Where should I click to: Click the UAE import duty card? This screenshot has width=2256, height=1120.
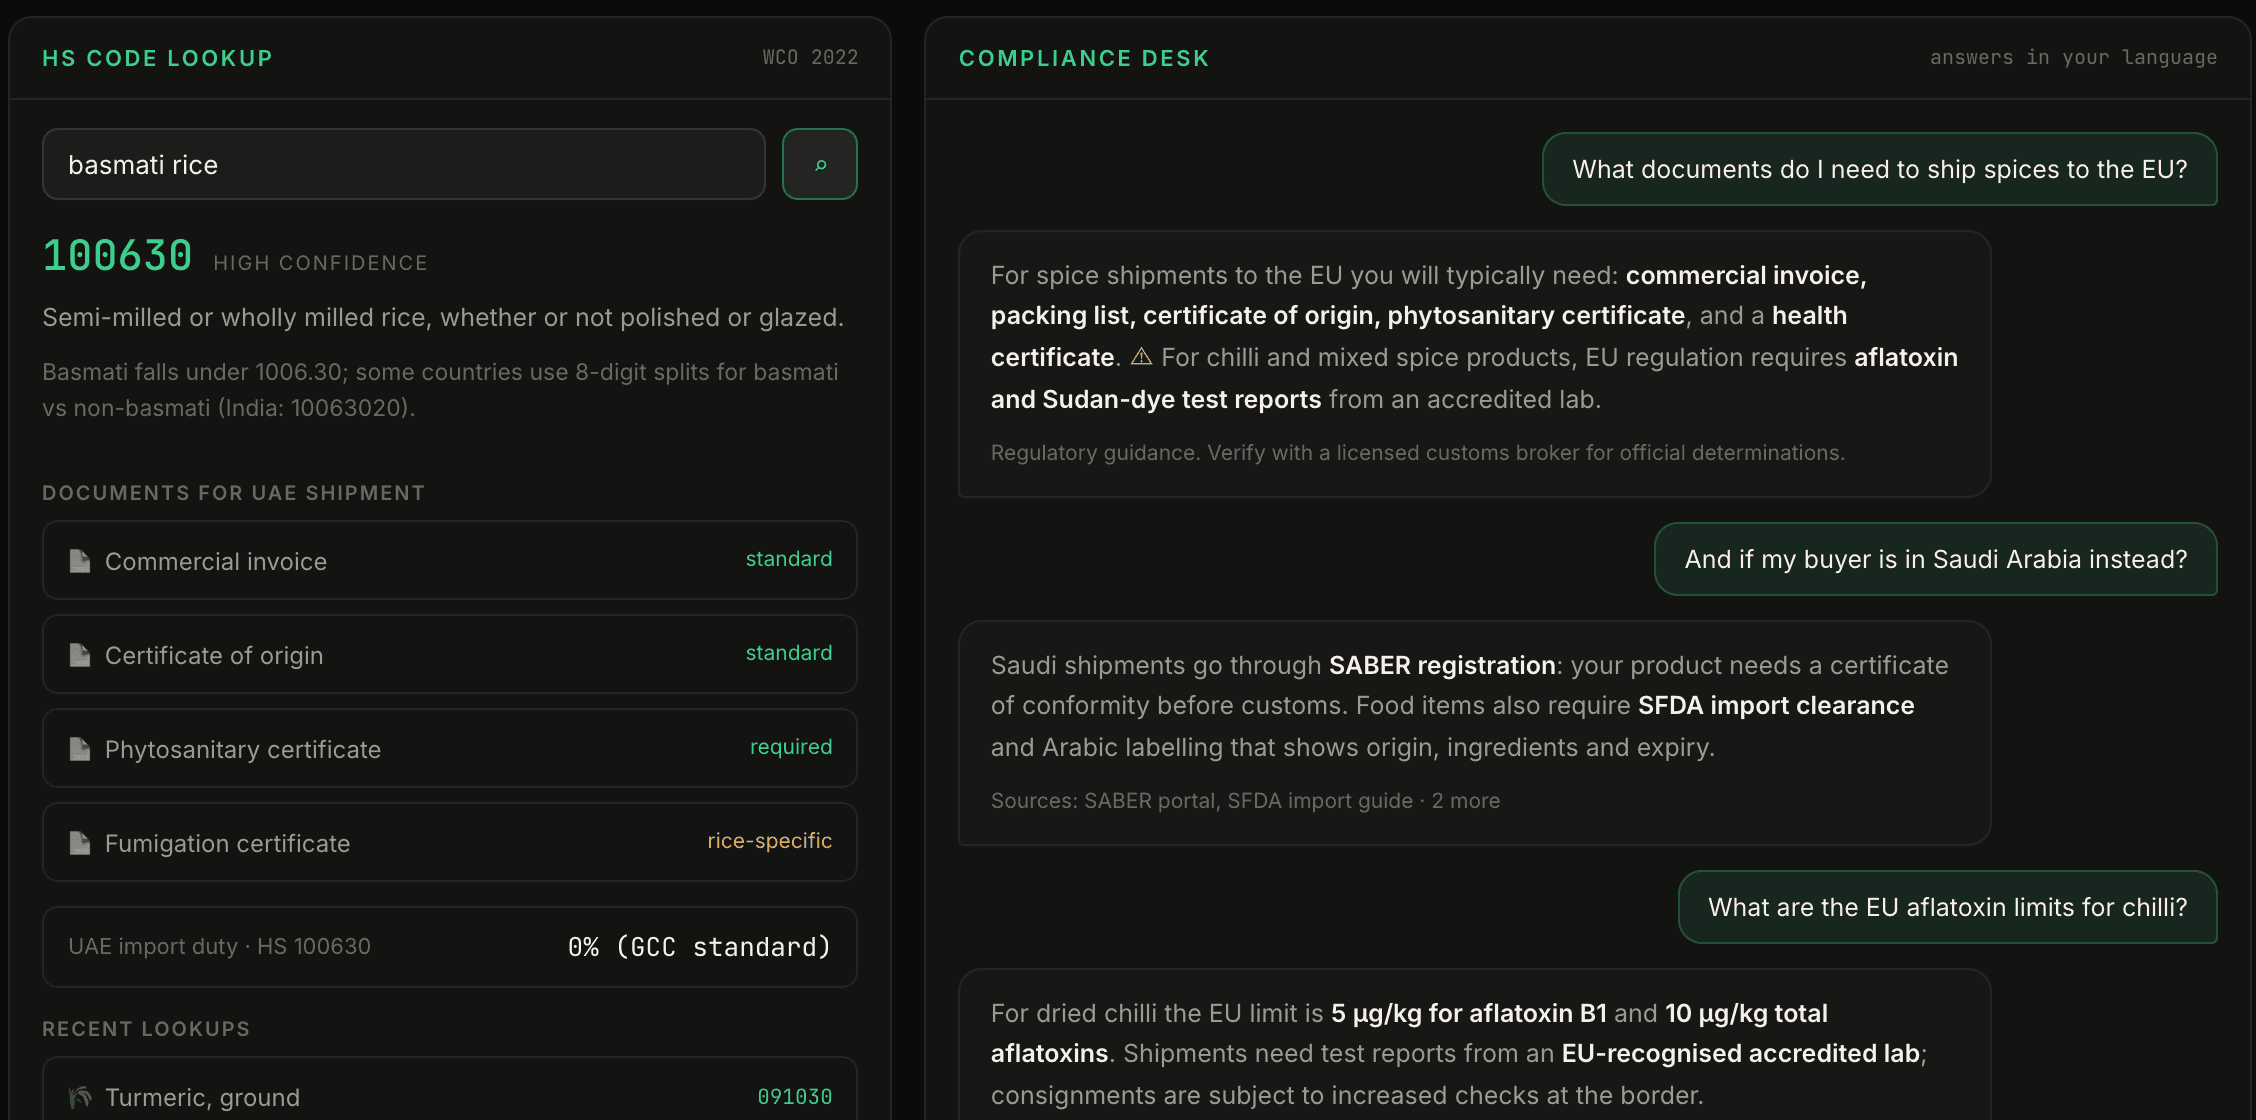[450, 947]
